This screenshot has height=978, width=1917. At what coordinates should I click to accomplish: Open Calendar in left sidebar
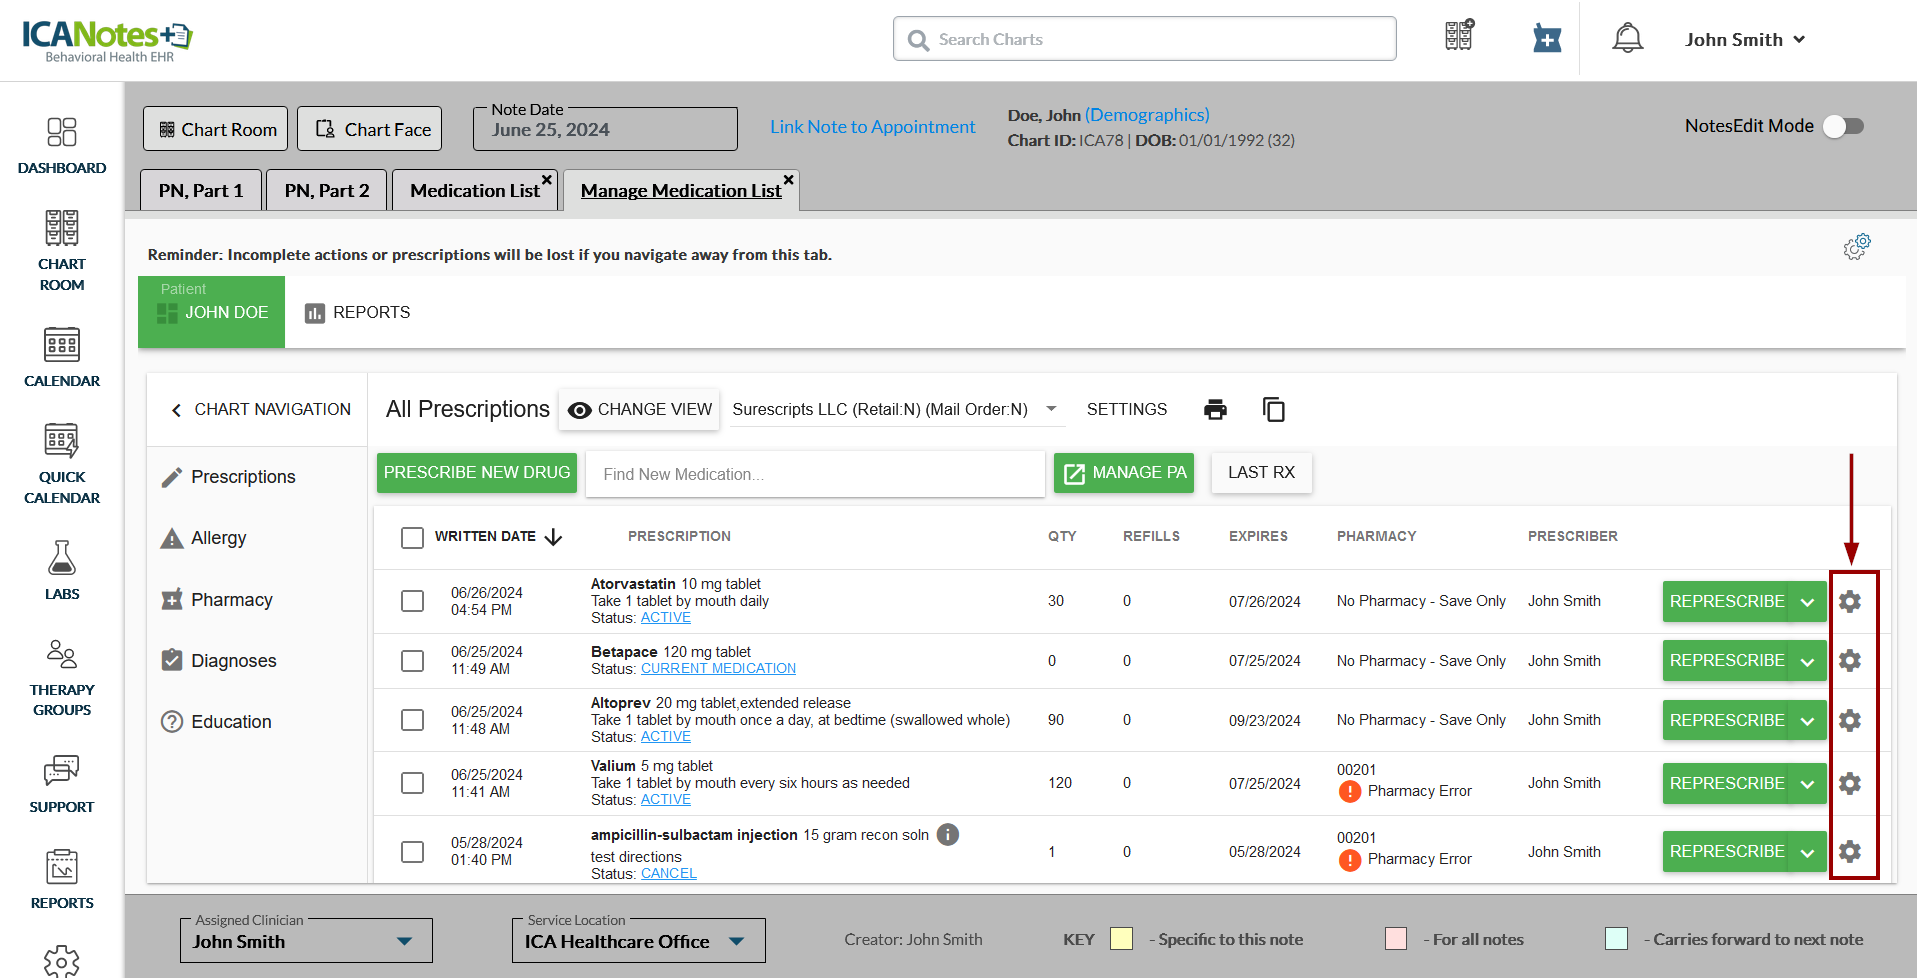pyautogui.click(x=62, y=357)
